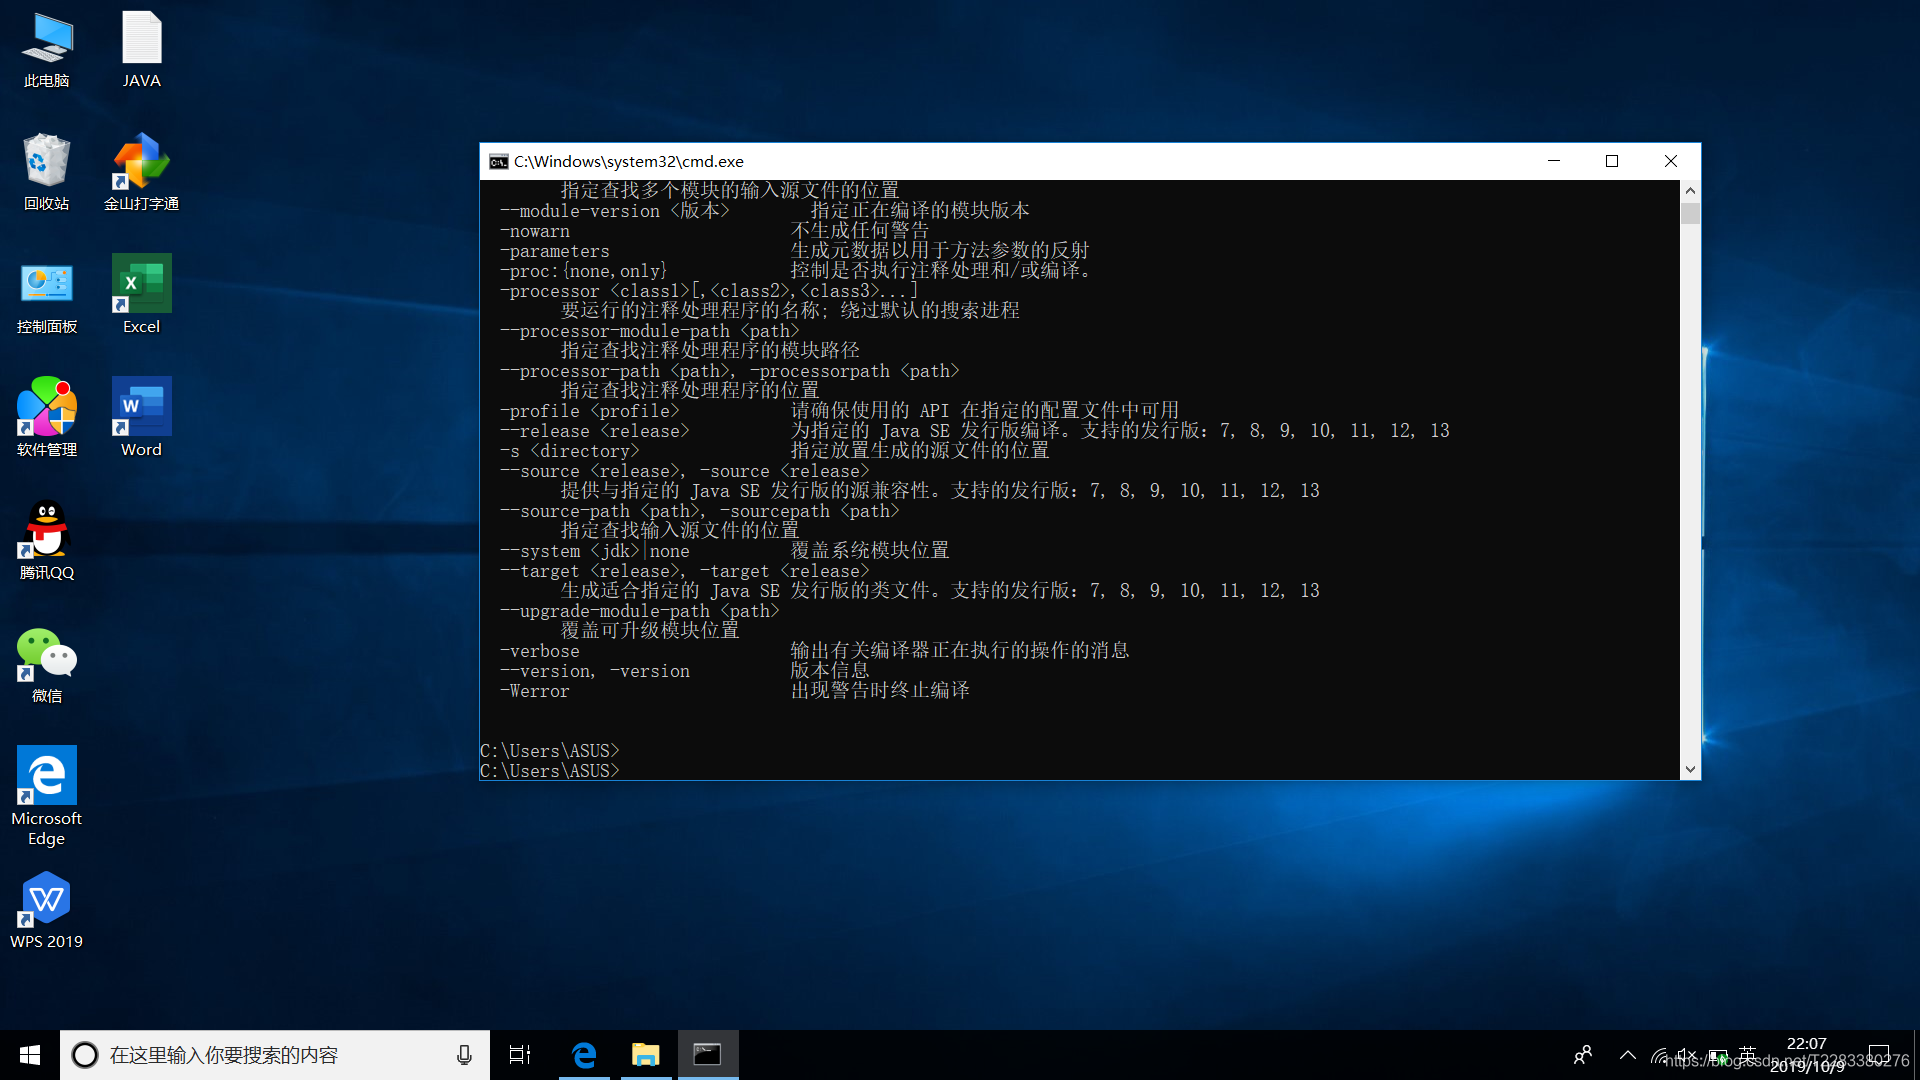The width and height of the screenshot is (1920, 1080).
Task: Launch Excel desktop shortcut
Action: click(x=141, y=295)
